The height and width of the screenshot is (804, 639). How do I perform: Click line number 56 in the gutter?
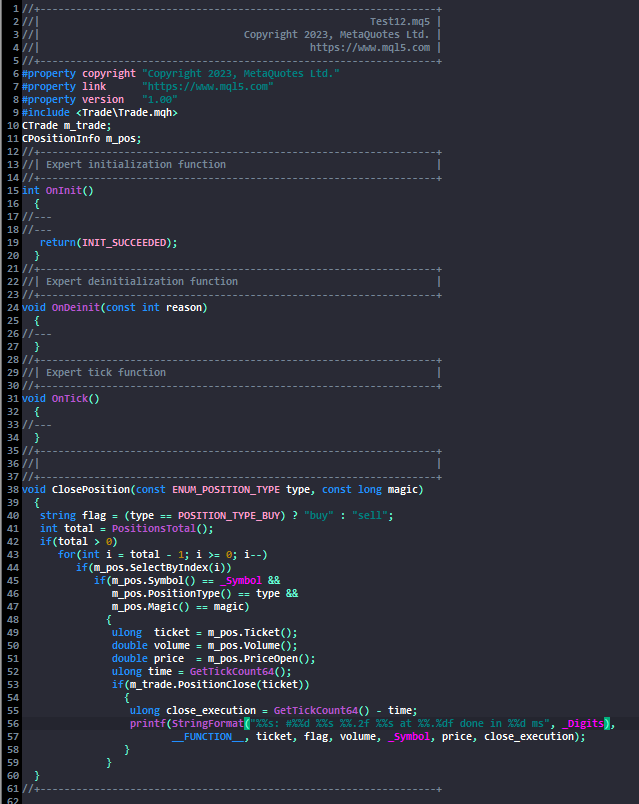click(x=13, y=724)
